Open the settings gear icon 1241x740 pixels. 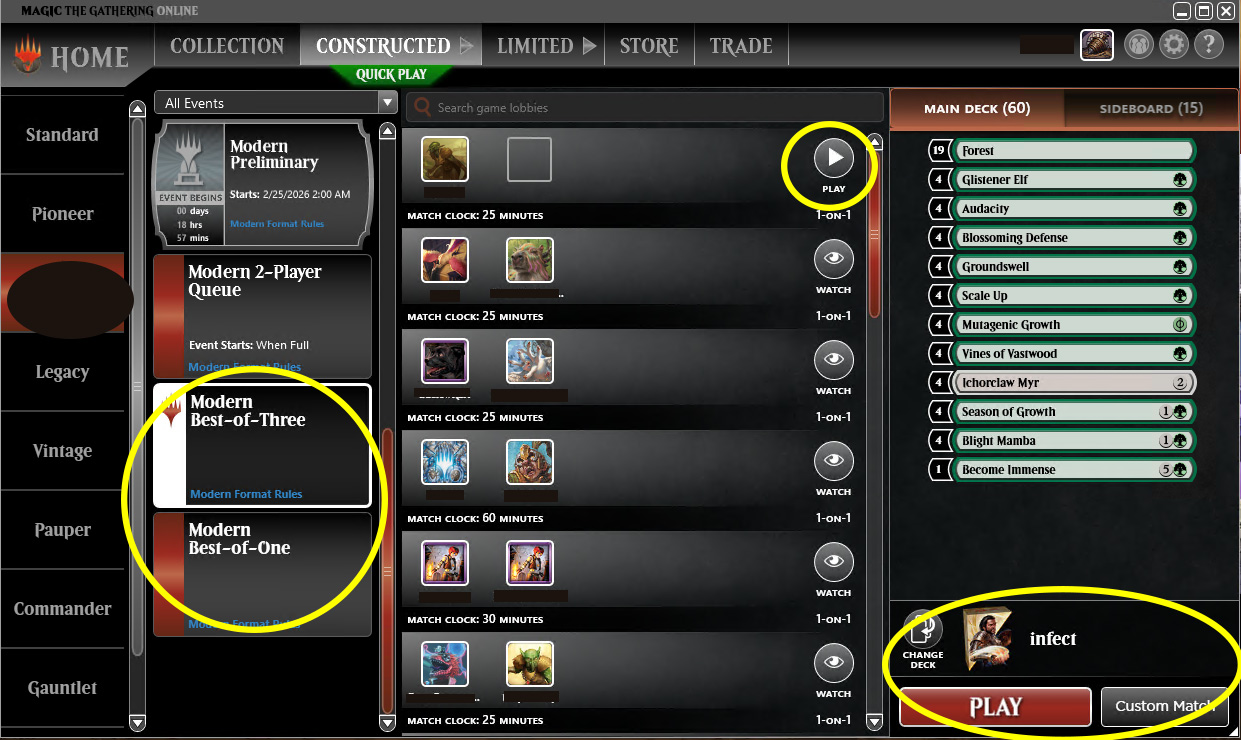click(x=1174, y=45)
